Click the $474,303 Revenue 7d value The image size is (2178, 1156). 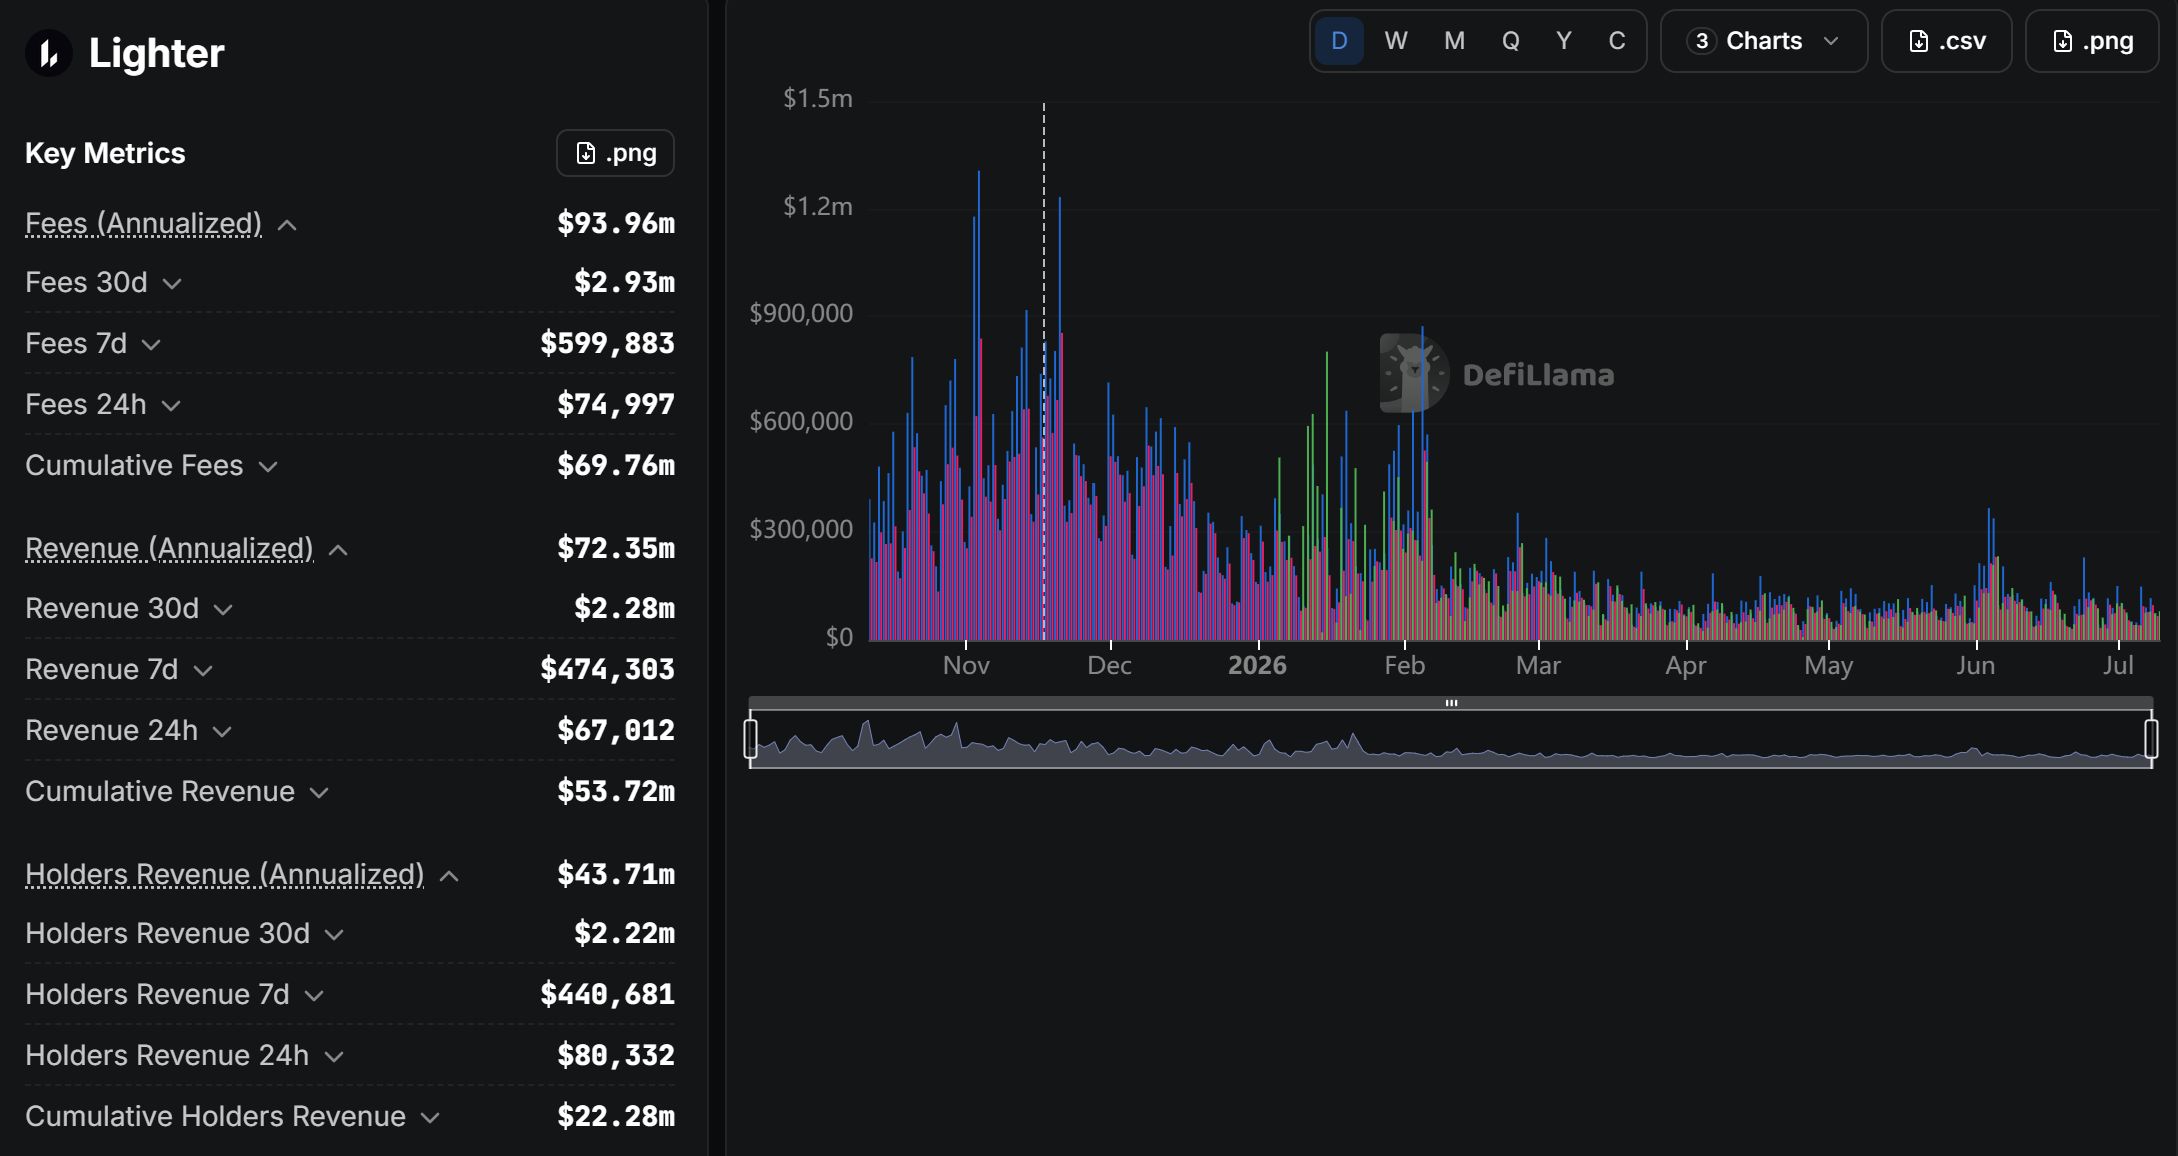(607, 669)
